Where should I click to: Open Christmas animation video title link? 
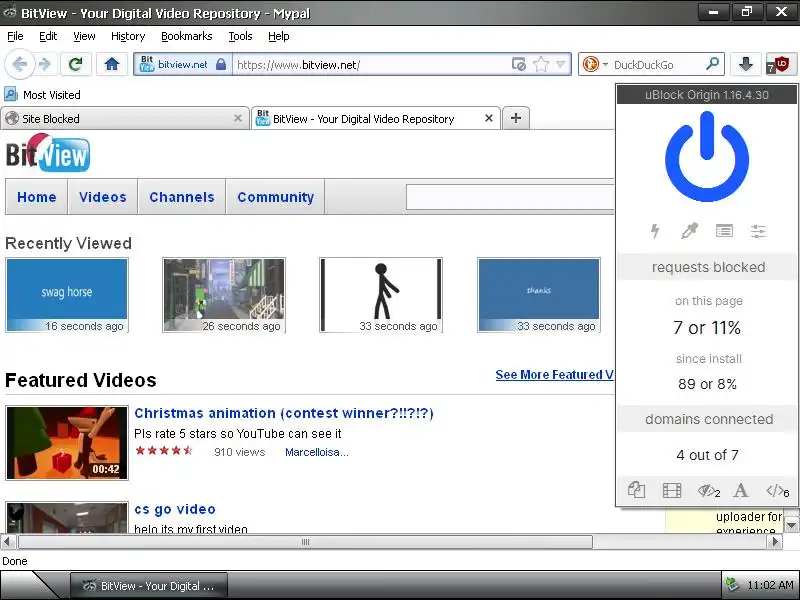[x=284, y=413]
